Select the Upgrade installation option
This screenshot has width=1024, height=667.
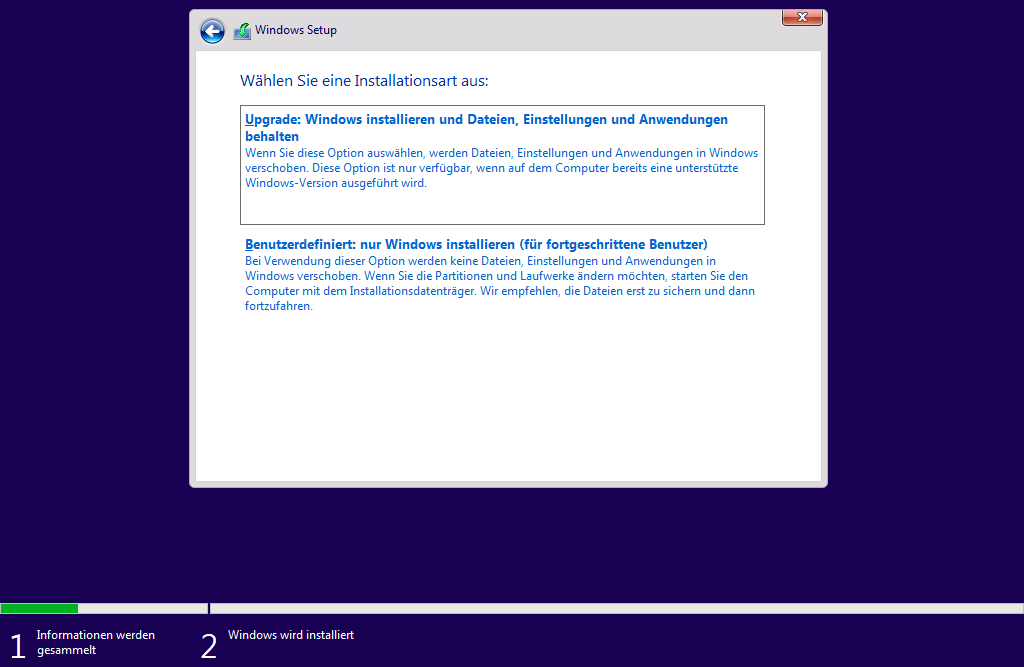(x=502, y=165)
